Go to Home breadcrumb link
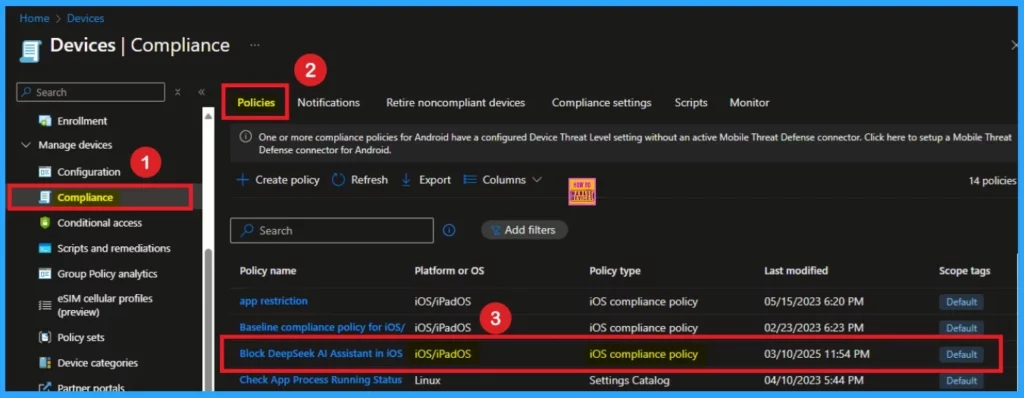1024x398 pixels. click(x=34, y=18)
